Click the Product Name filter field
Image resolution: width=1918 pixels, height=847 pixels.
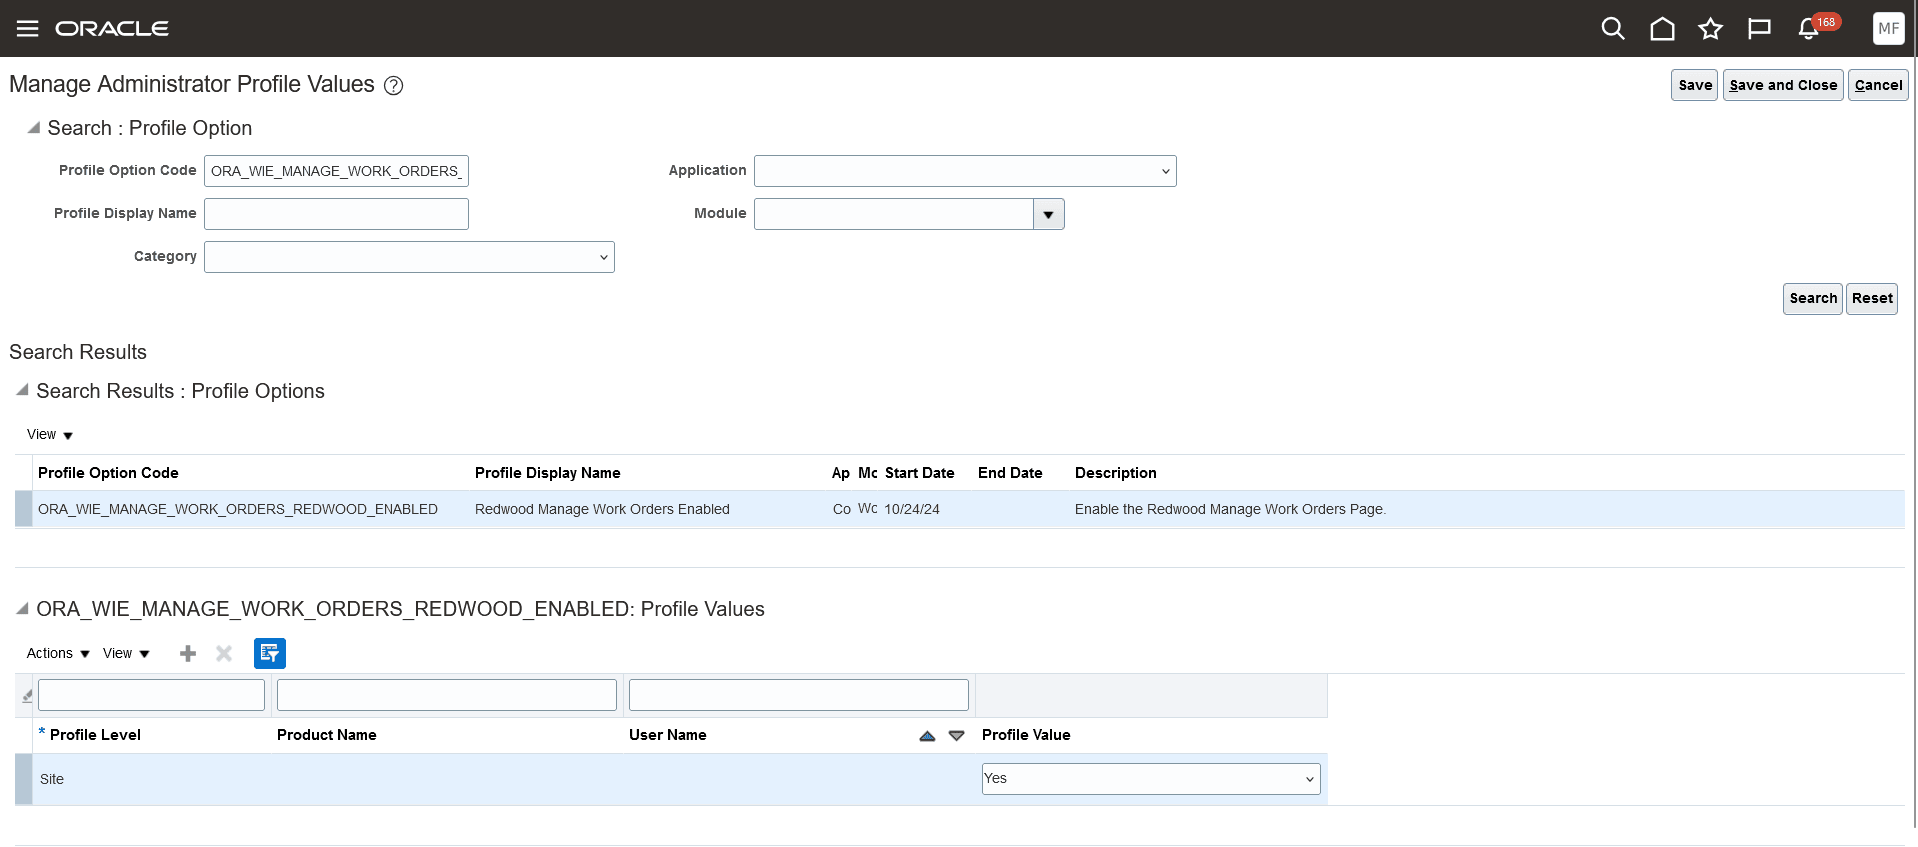447,695
